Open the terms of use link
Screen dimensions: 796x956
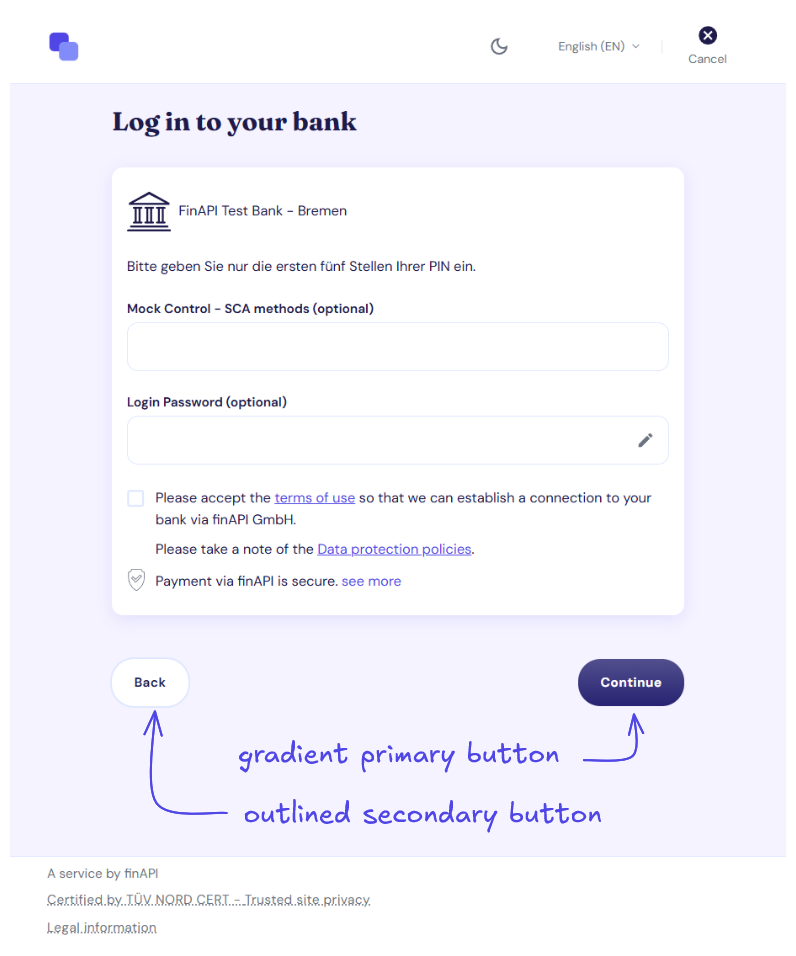pos(314,498)
